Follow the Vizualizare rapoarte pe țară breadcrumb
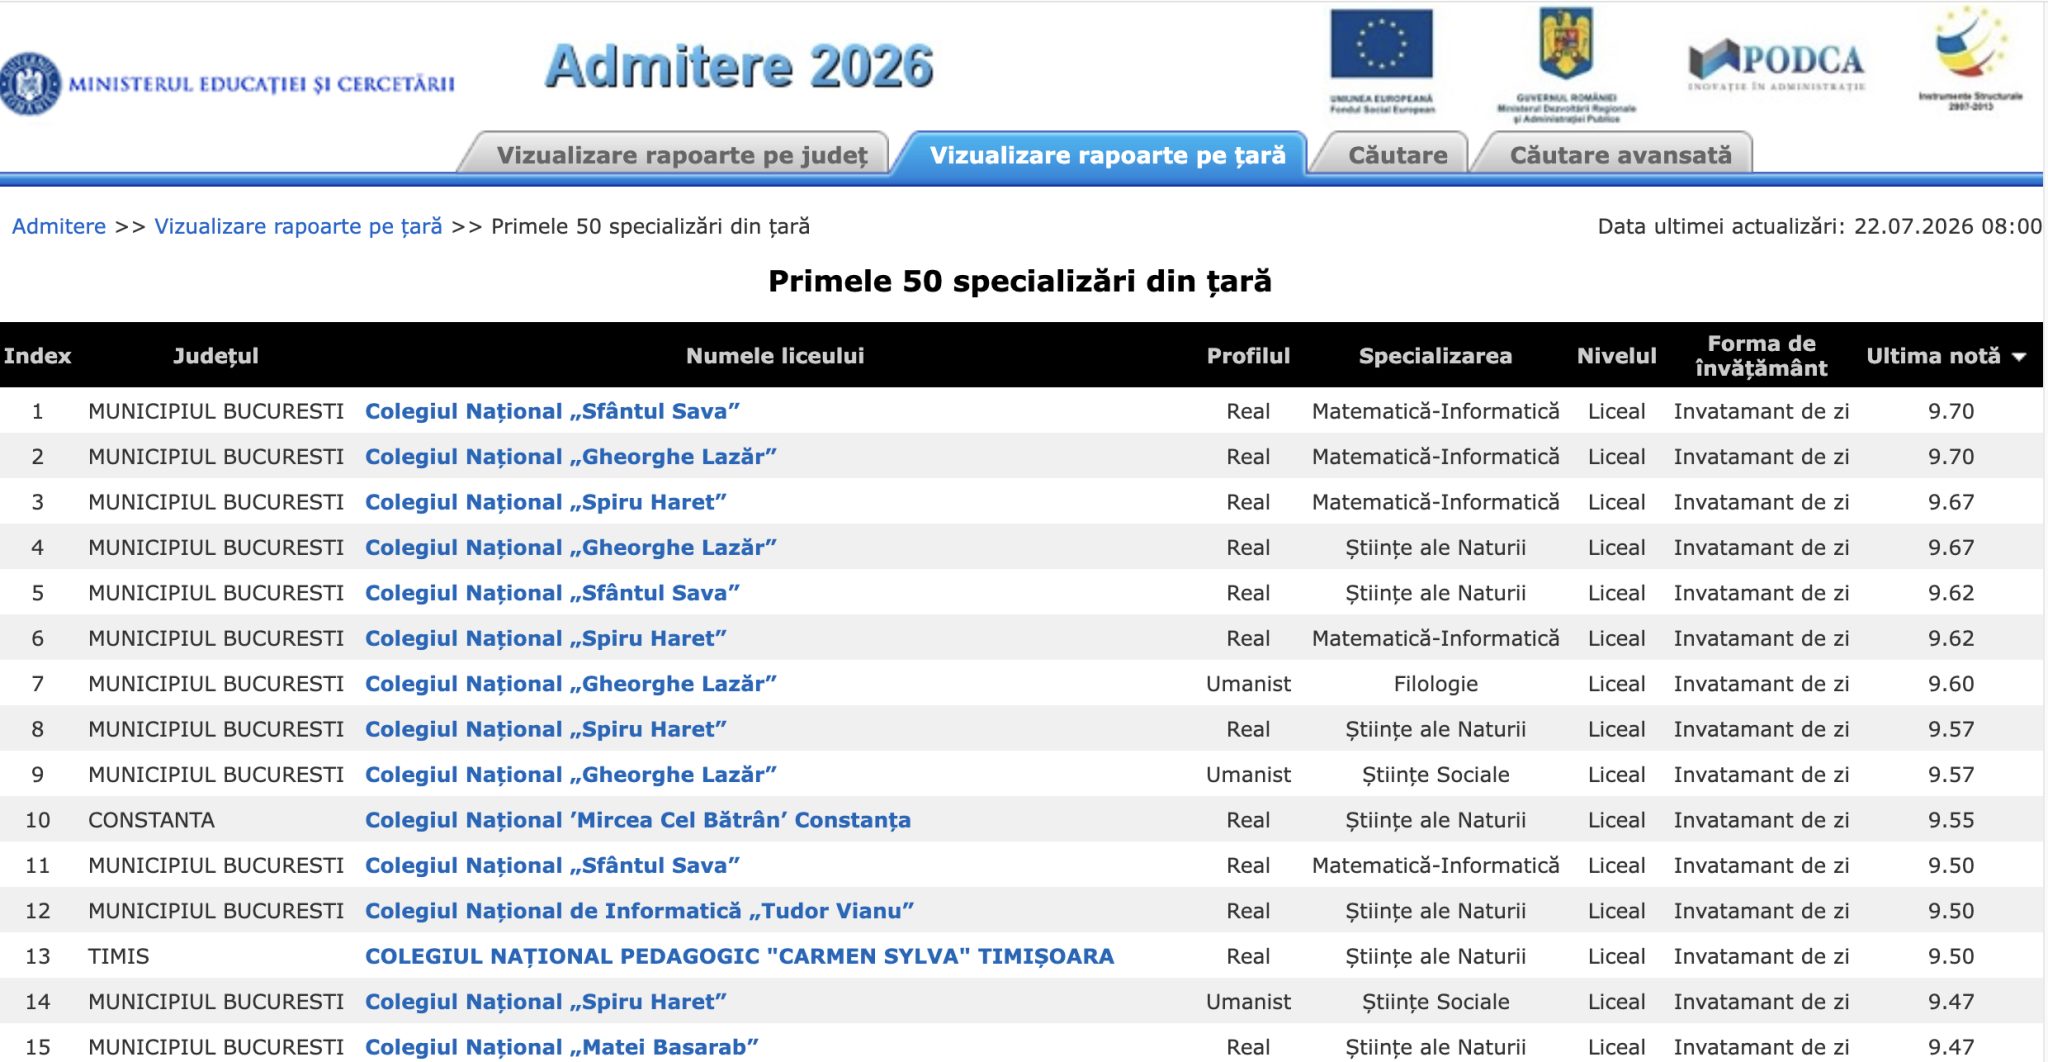 click(298, 226)
